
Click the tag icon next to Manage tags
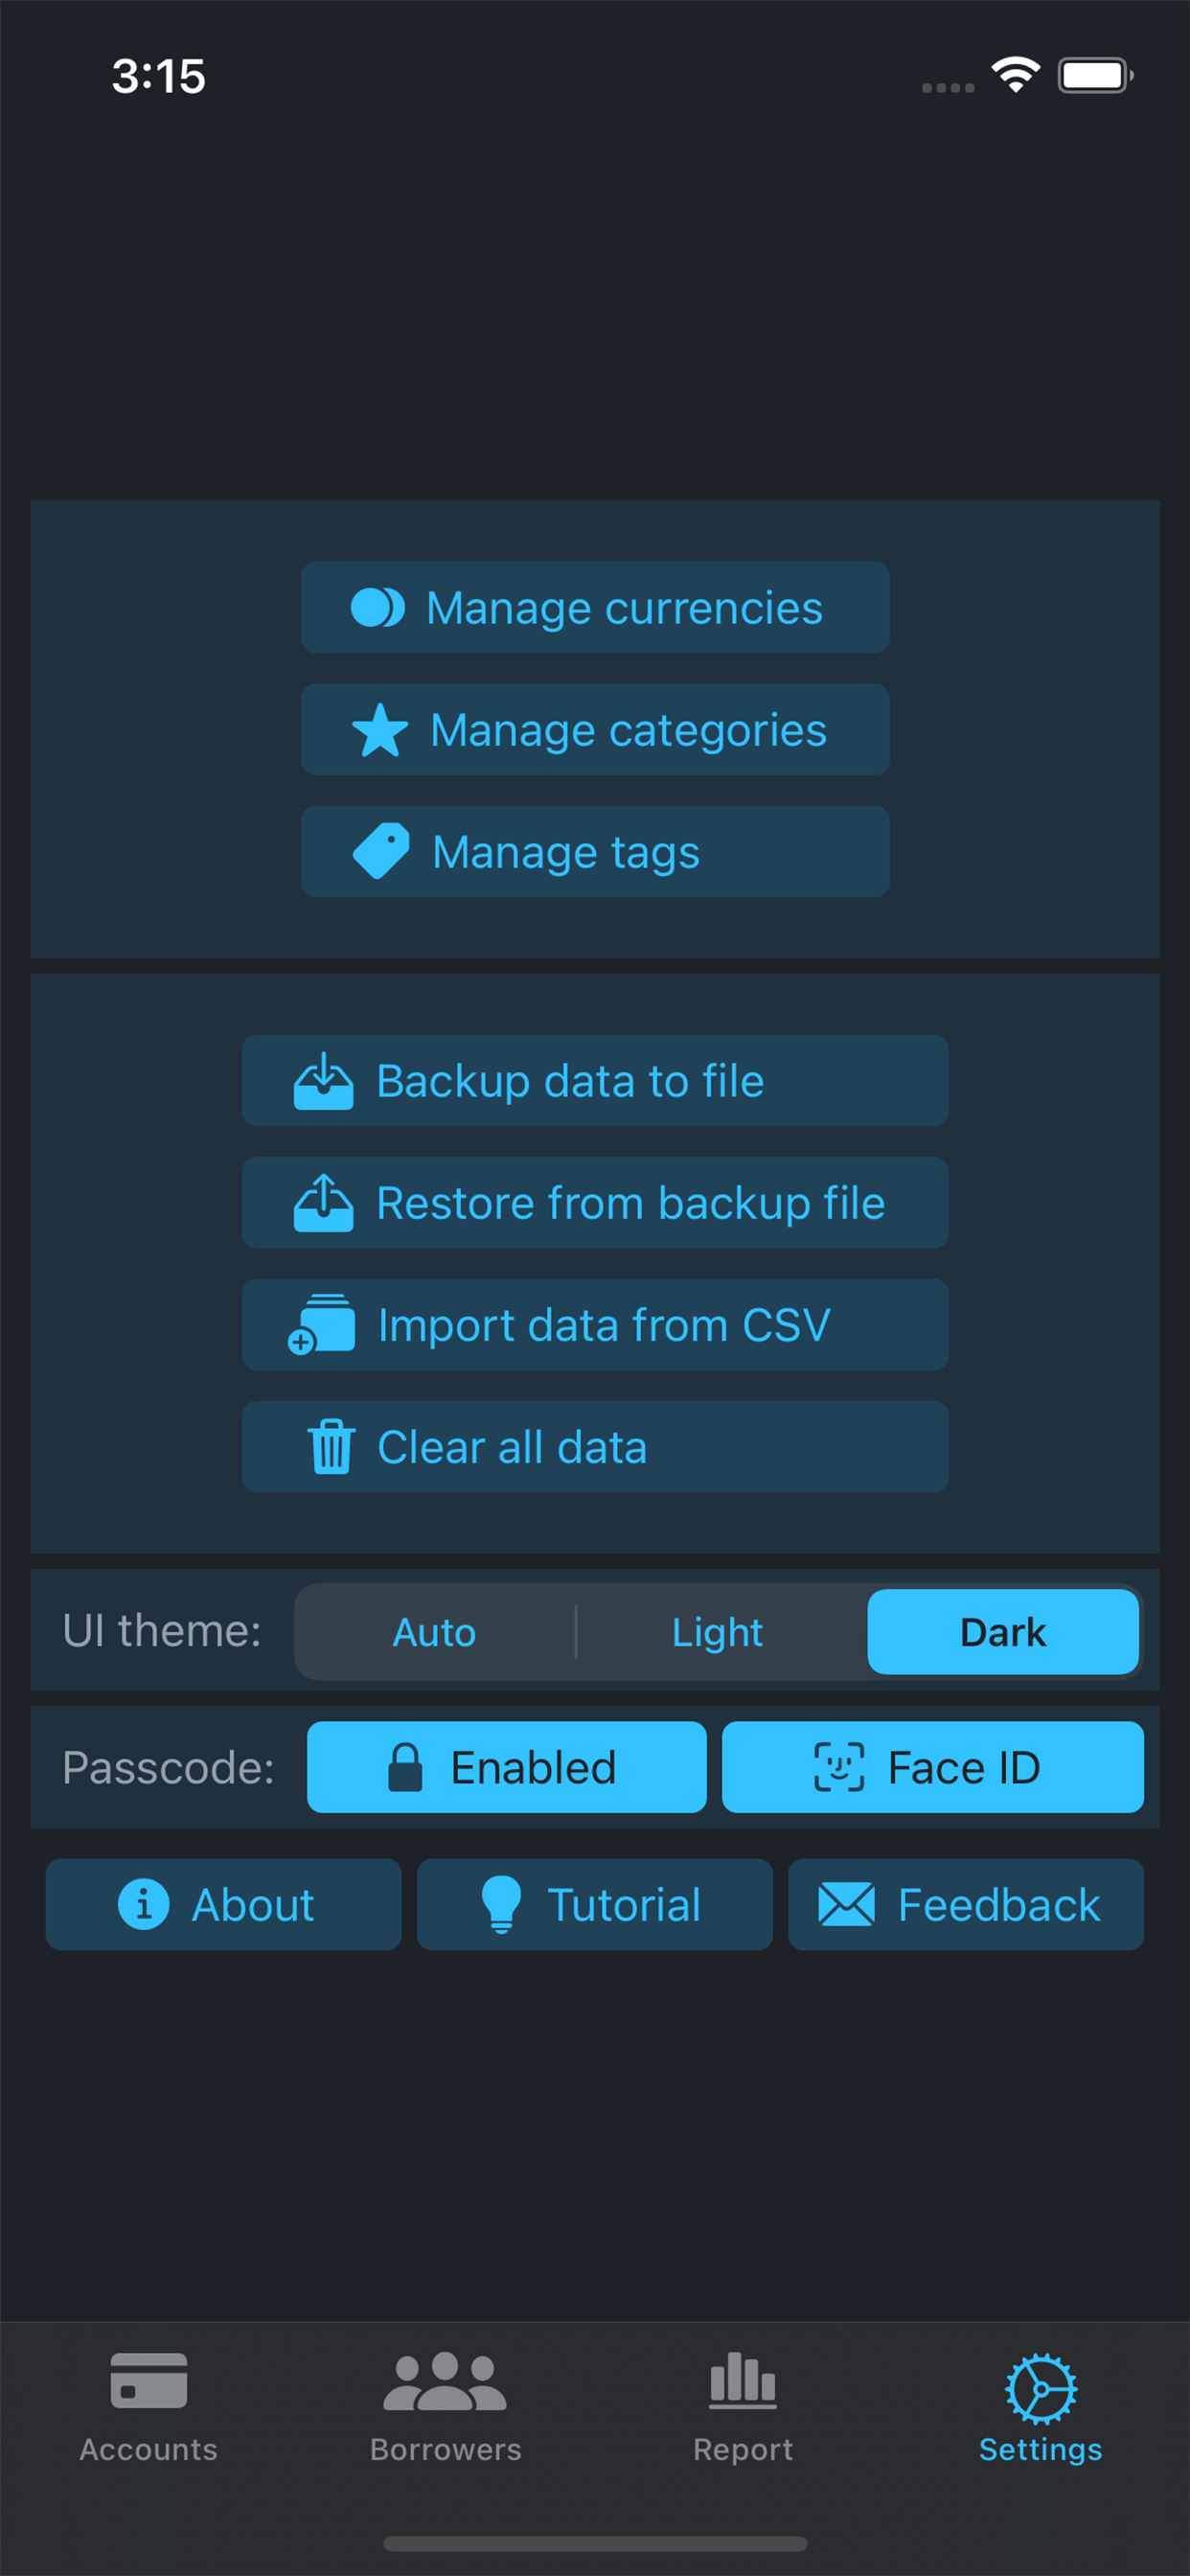tap(381, 851)
